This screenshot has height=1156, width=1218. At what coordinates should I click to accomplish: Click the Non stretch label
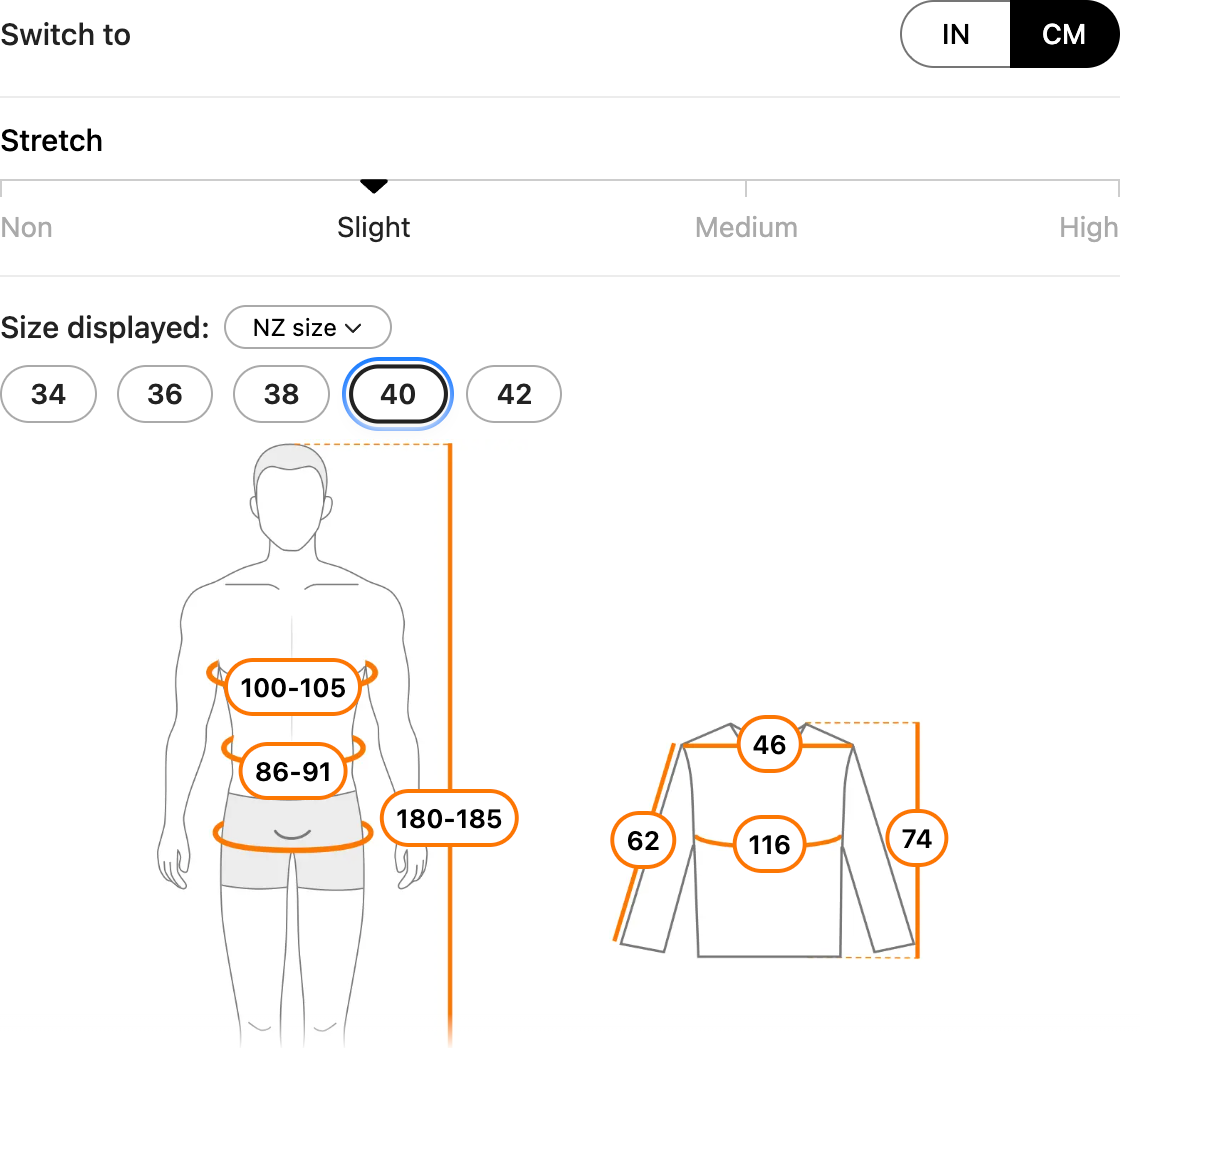click(x=27, y=227)
